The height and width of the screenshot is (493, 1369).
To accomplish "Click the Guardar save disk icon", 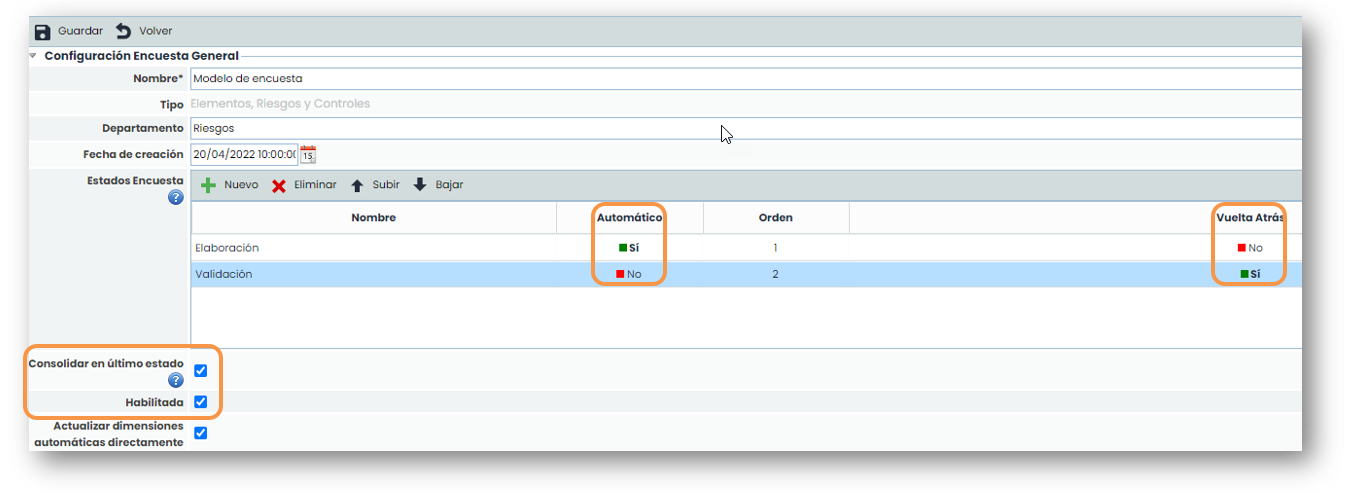I will 42,32.
